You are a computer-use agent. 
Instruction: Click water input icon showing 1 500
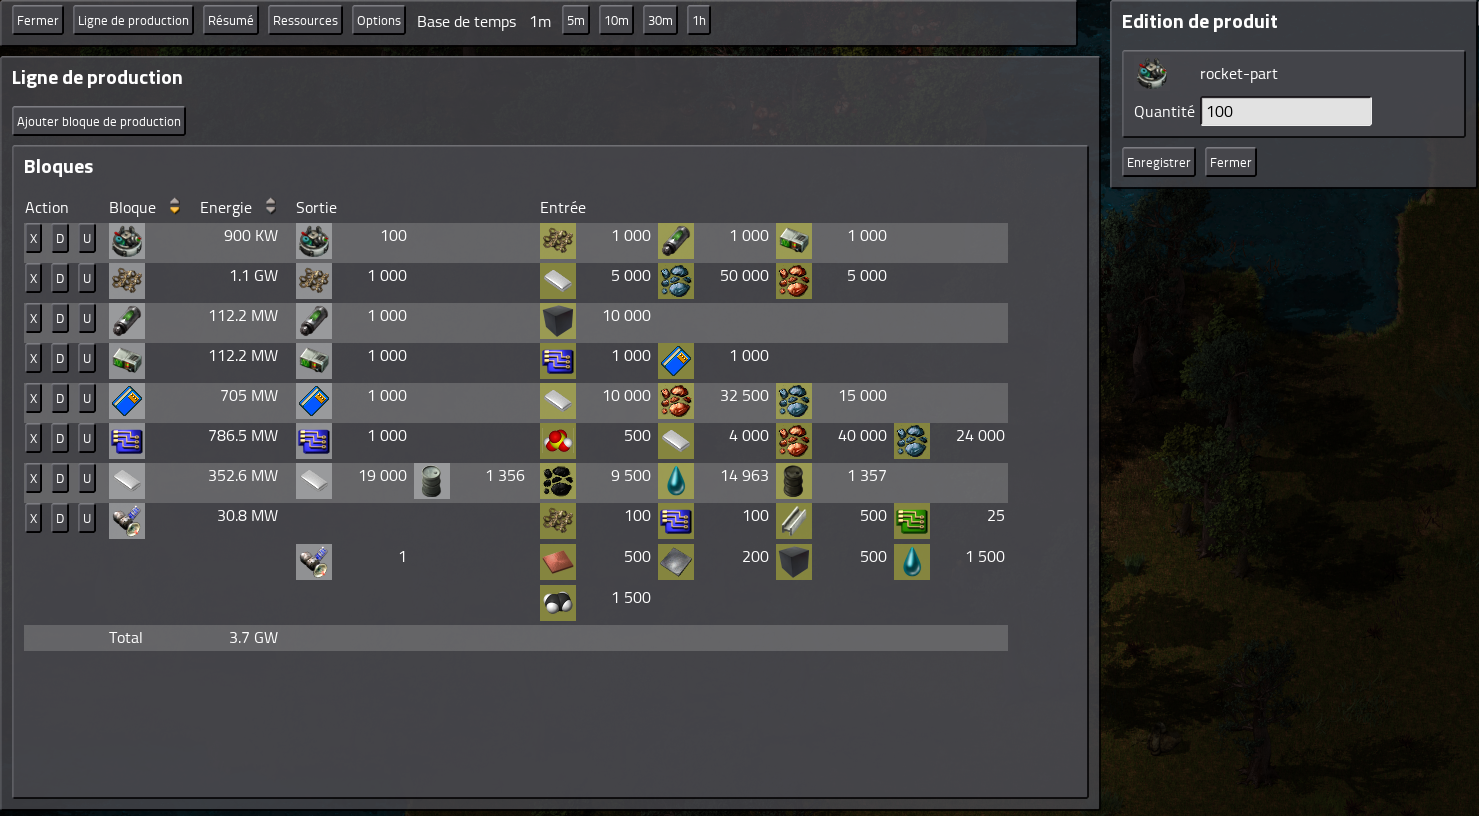tap(912, 562)
